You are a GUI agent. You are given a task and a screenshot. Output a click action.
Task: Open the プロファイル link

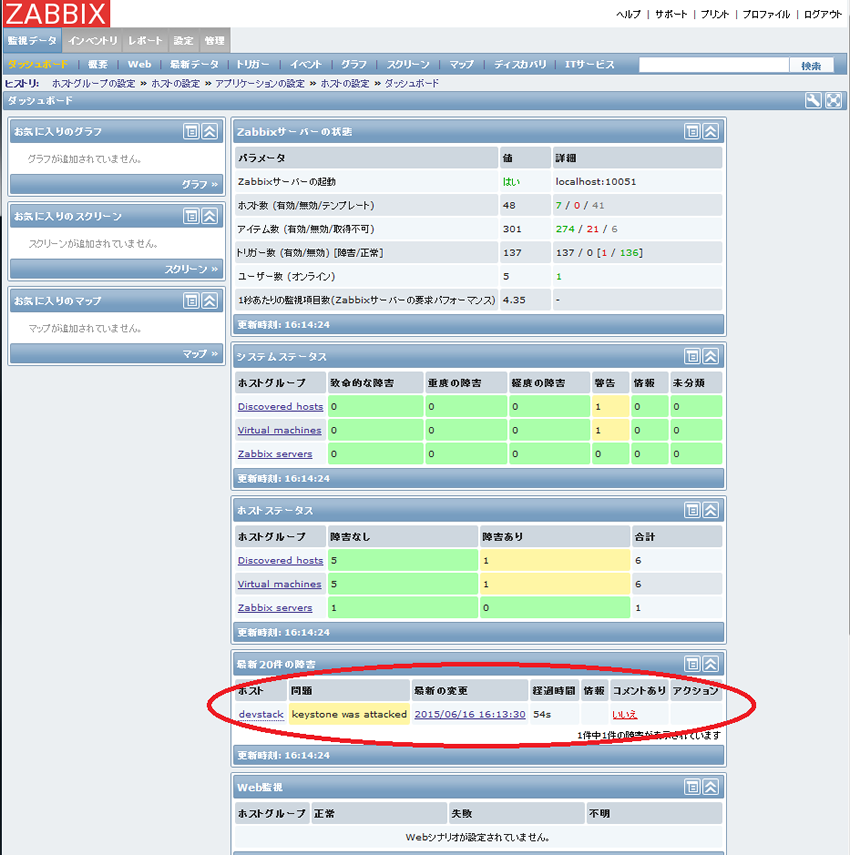tap(766, 14)
